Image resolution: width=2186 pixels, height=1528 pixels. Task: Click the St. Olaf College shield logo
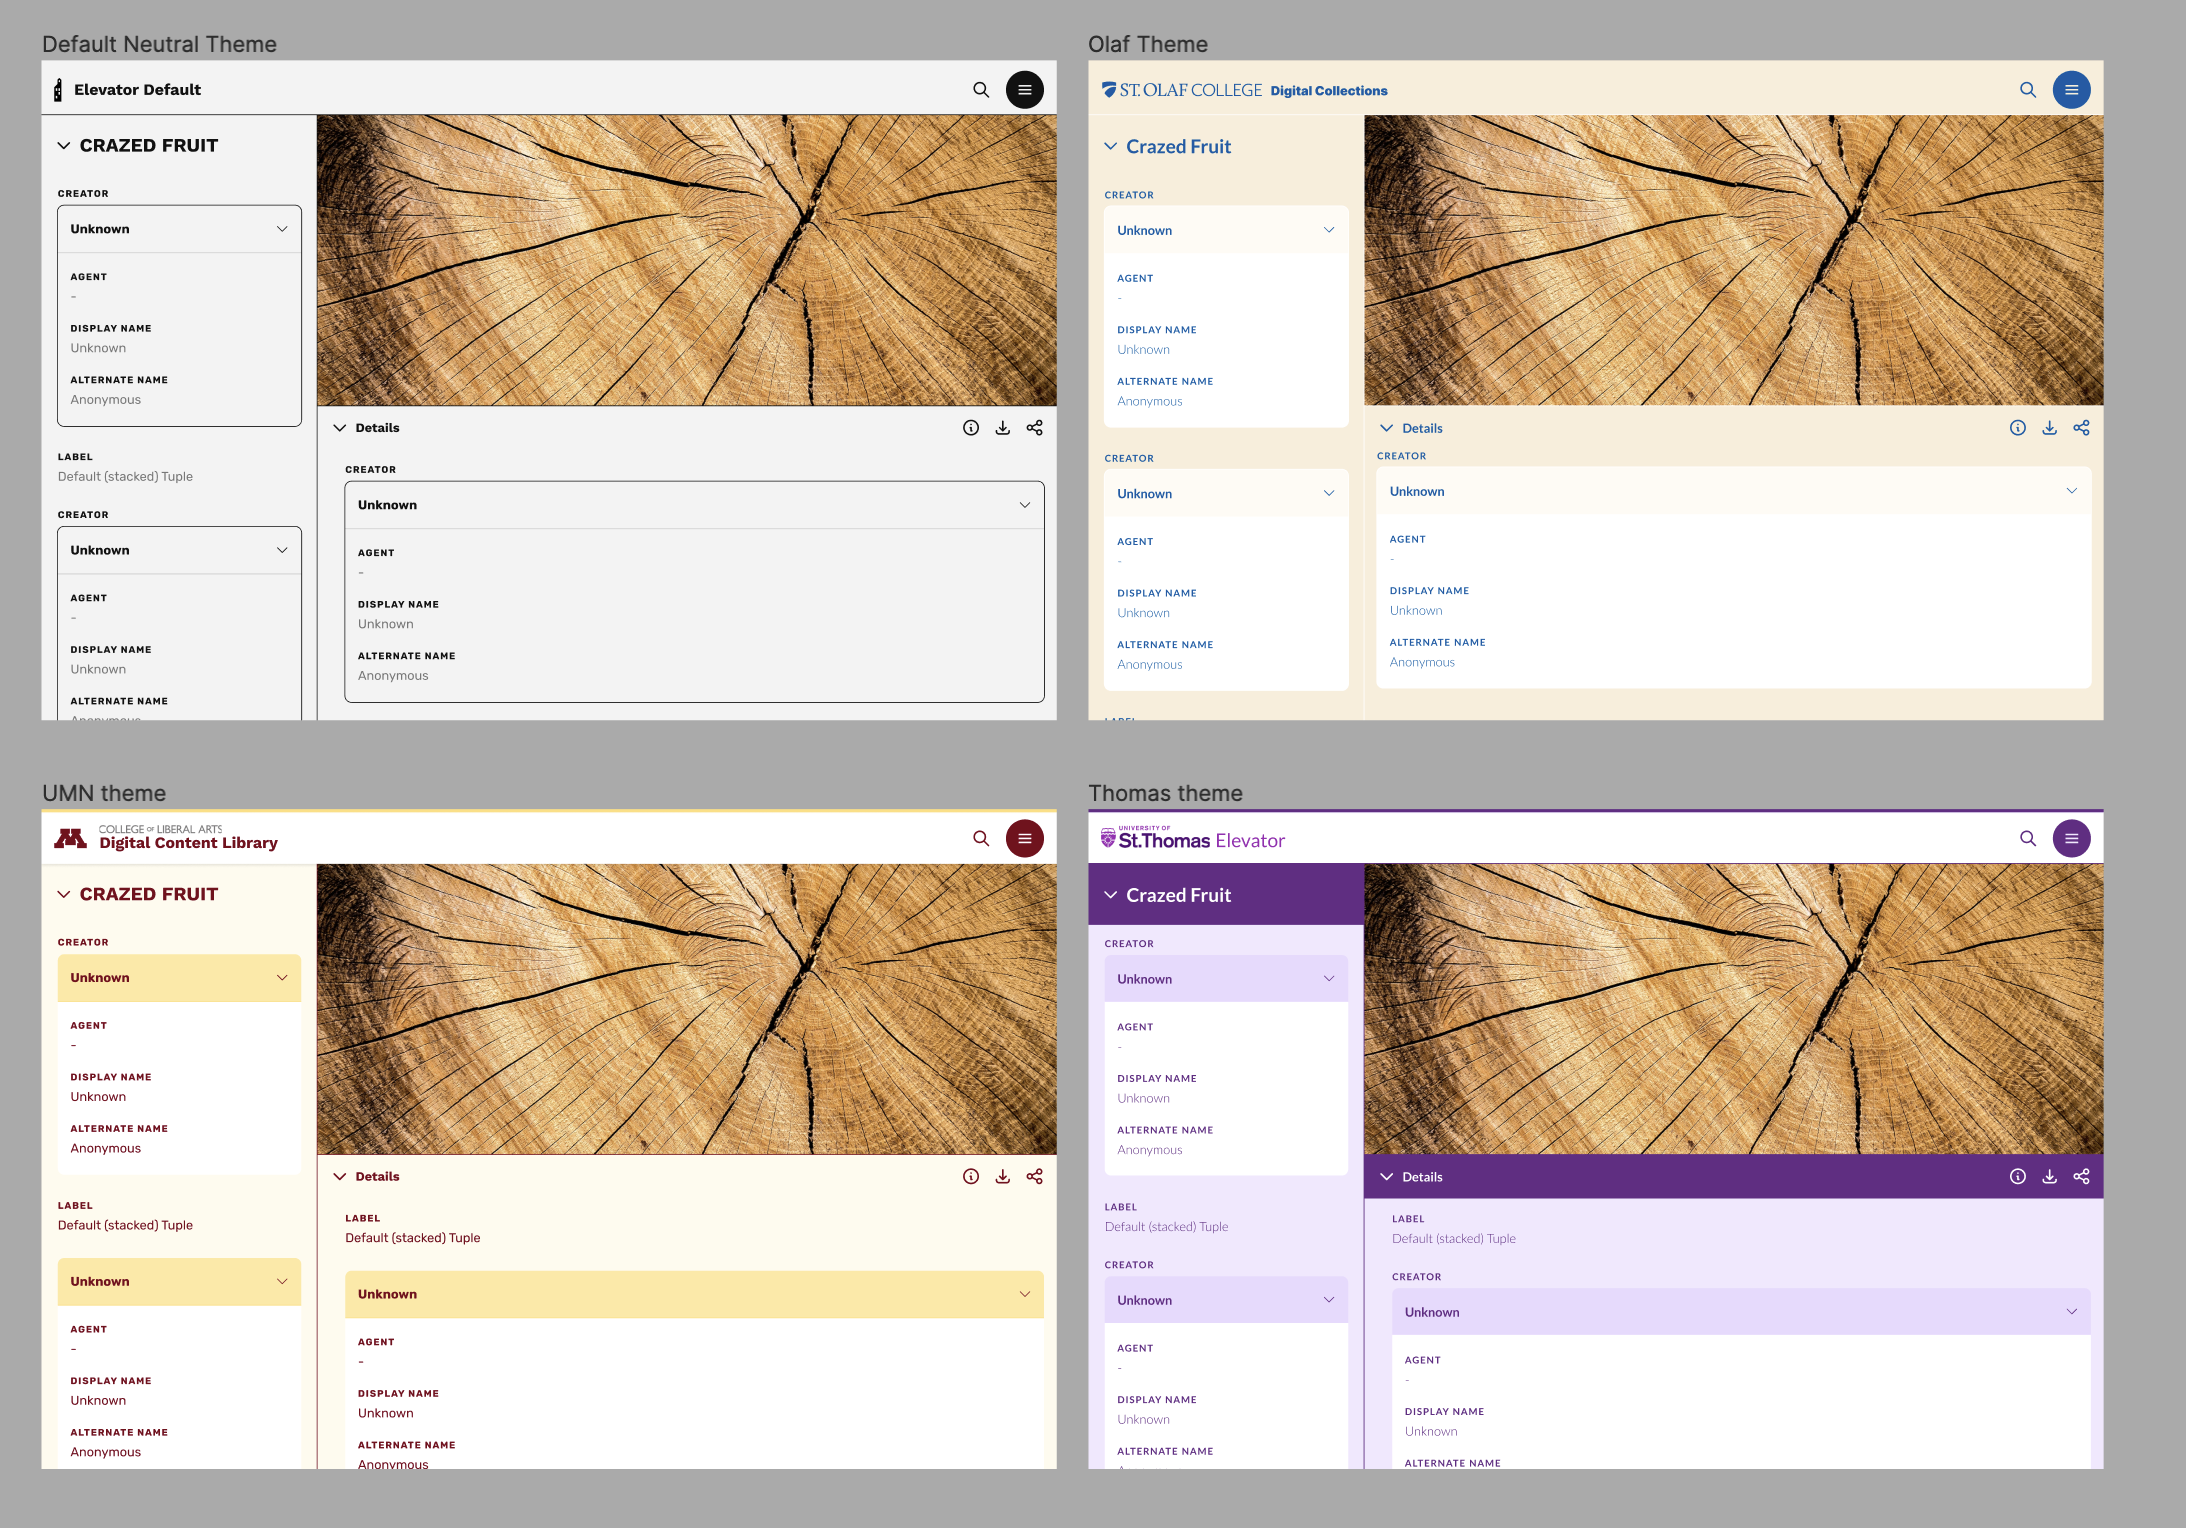[x=1109, y=90]
